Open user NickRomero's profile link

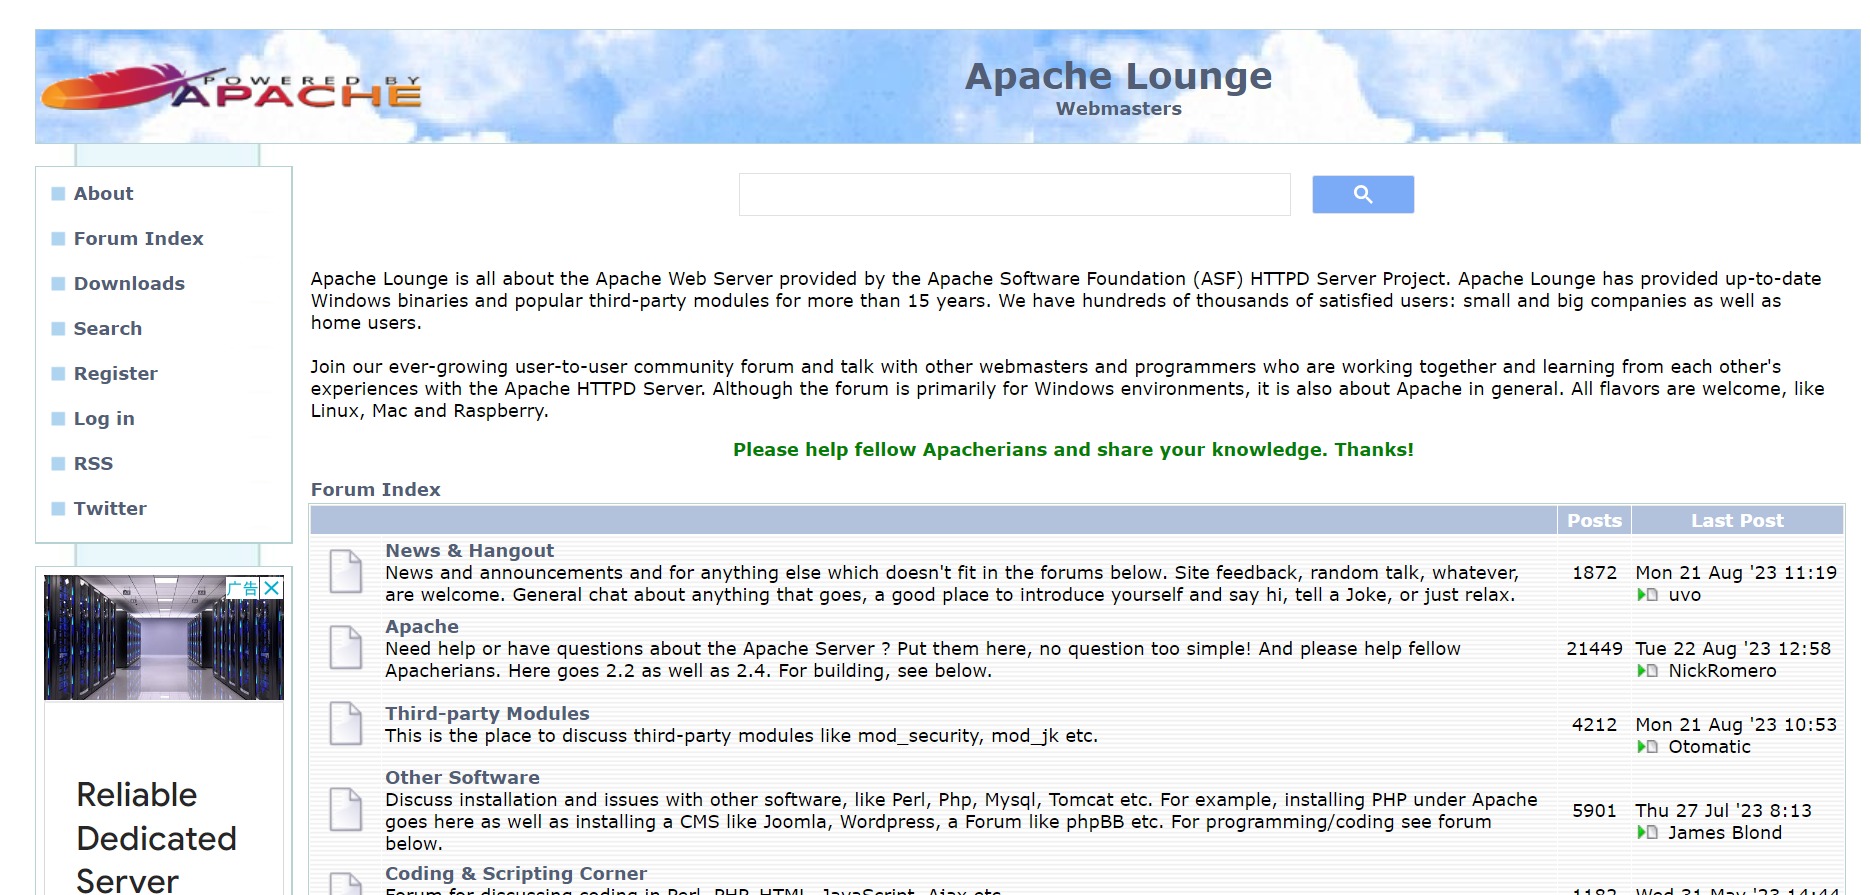(1722, 671)
